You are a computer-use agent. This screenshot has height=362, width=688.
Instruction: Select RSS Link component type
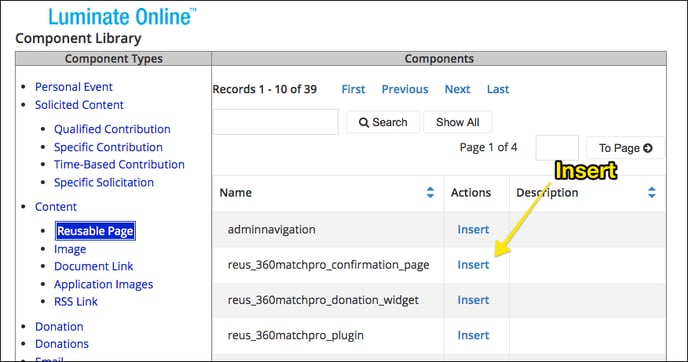76,301
